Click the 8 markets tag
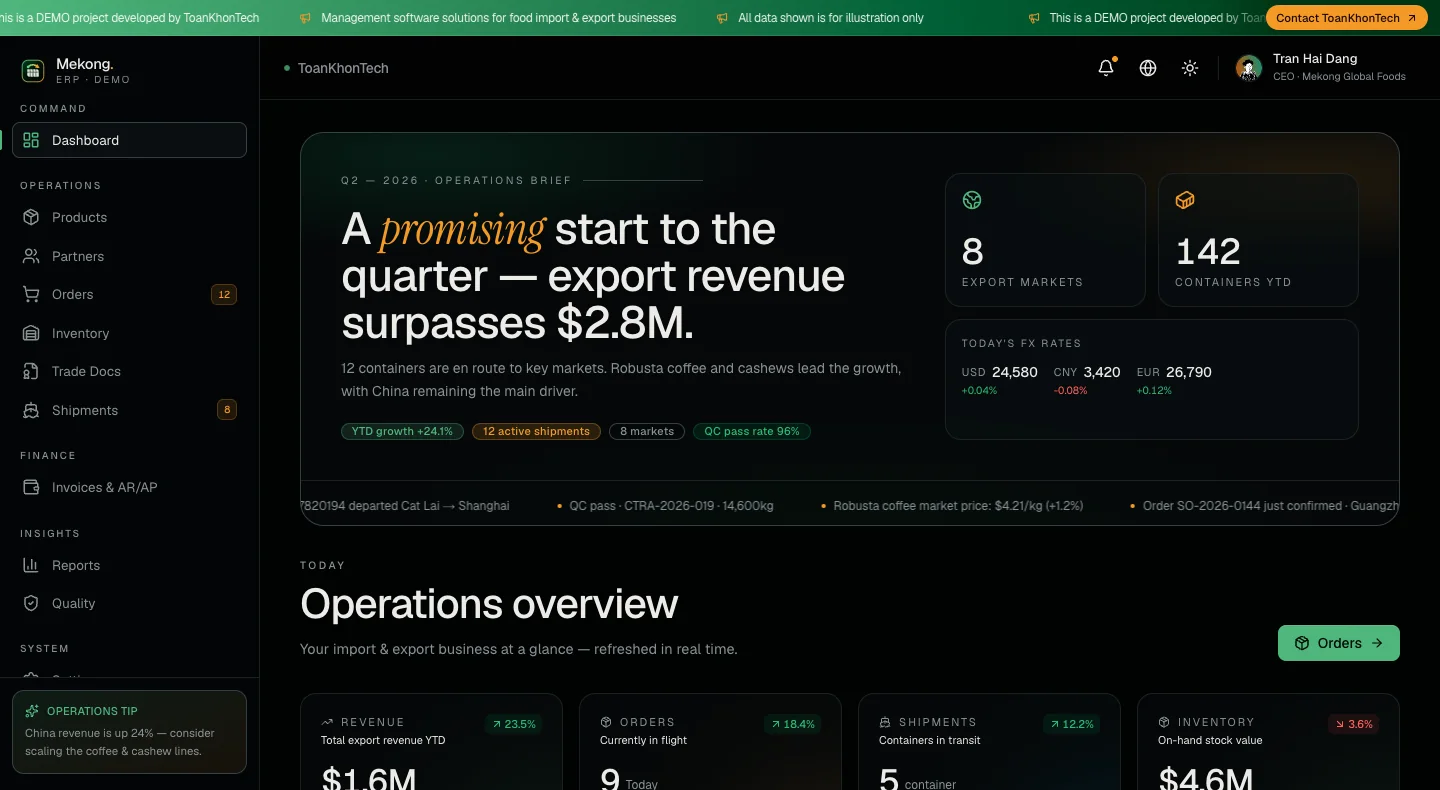The image size is (1440, 790). coord(647,431)
